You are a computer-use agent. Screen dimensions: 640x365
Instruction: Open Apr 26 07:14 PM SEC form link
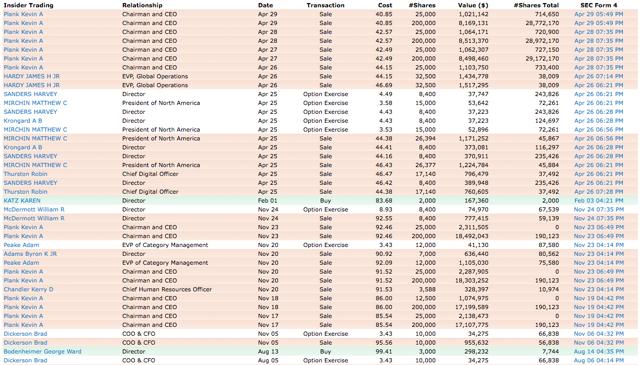599,76
